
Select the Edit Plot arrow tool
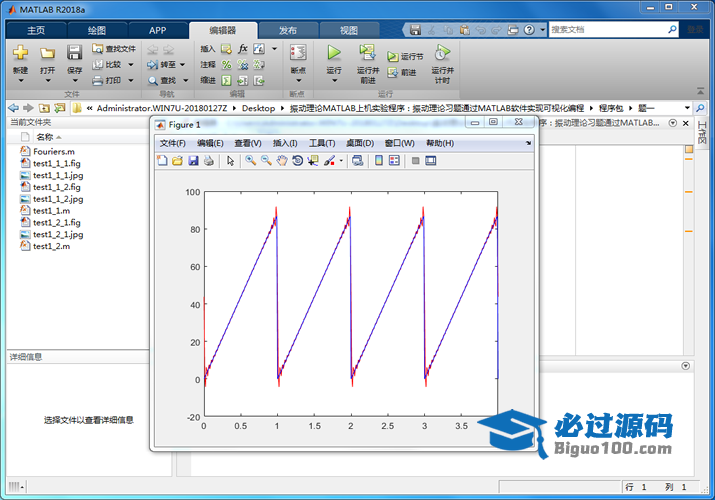[230, 160]
